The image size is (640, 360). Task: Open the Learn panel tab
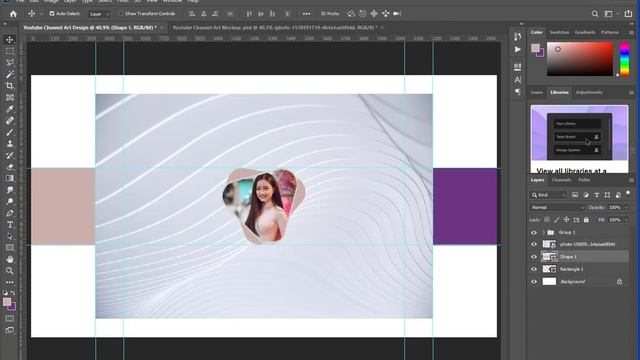point(537,92)
